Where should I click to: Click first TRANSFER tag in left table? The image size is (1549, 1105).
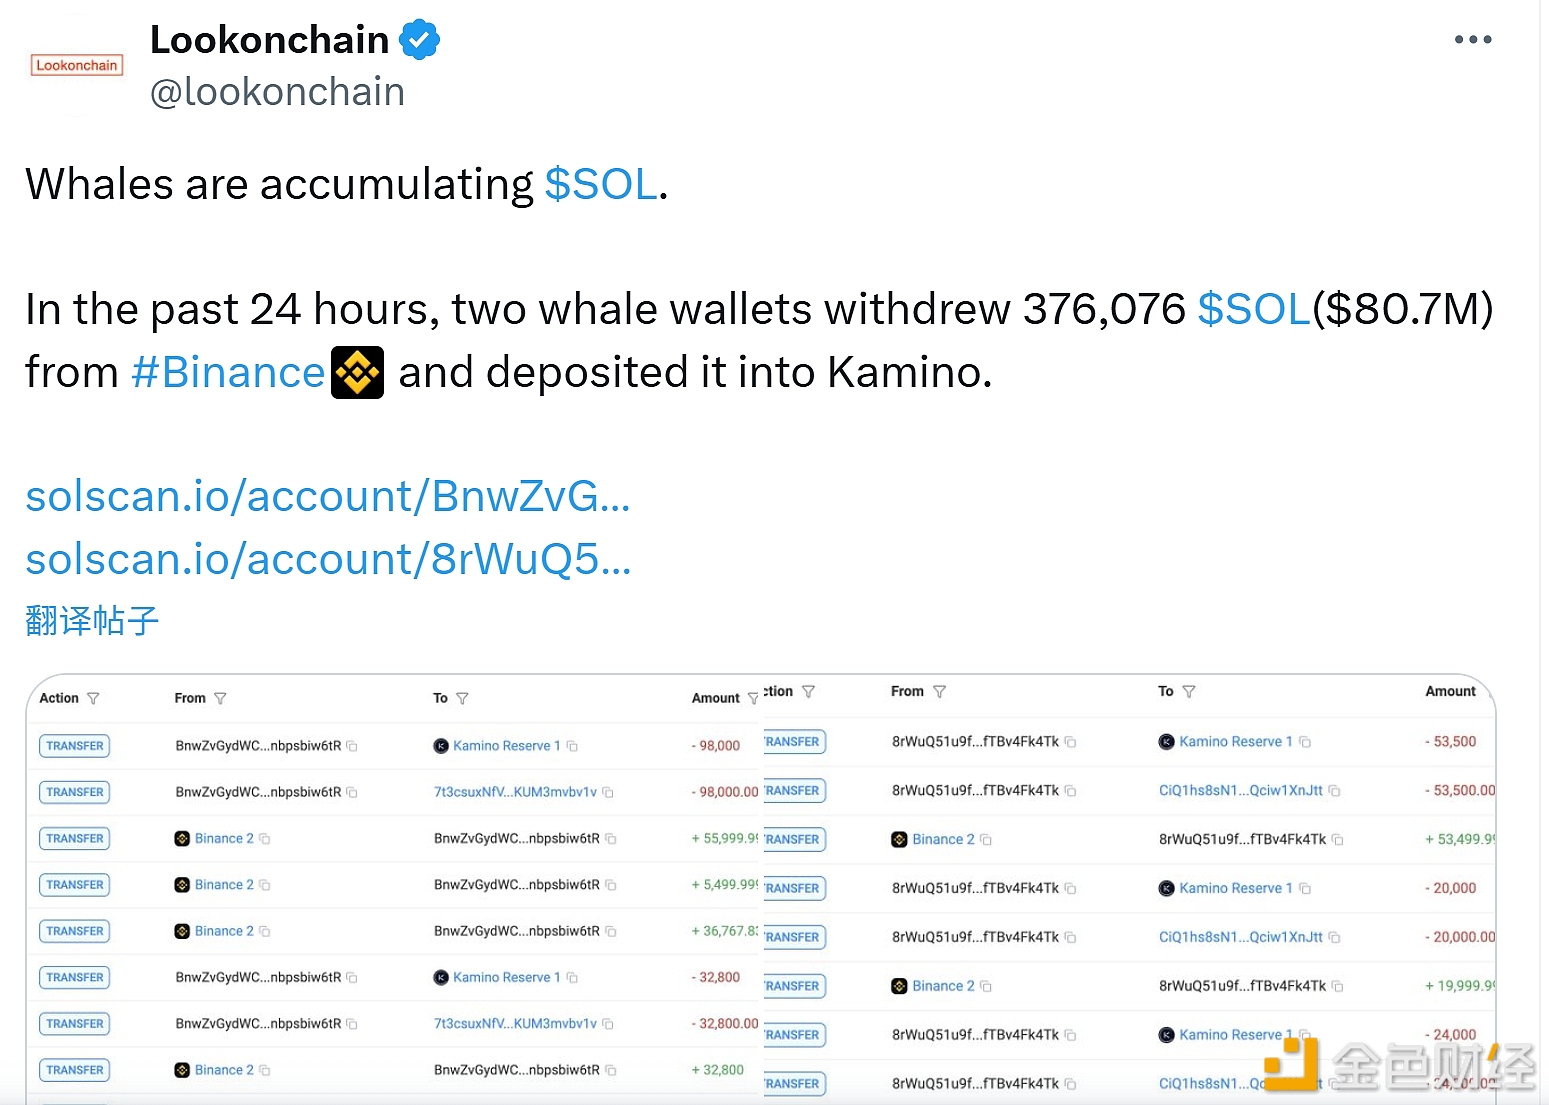pyautogui.click(x=75, y=746)
